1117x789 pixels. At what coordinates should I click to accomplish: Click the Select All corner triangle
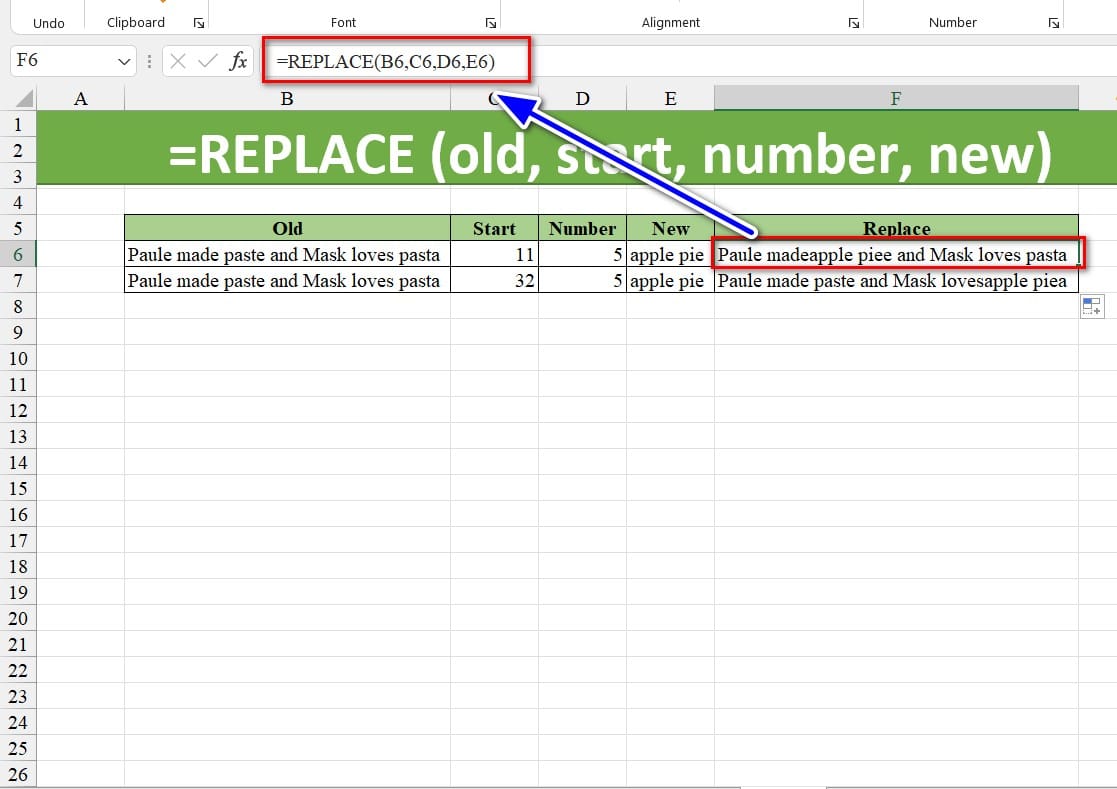coord(24,99)
